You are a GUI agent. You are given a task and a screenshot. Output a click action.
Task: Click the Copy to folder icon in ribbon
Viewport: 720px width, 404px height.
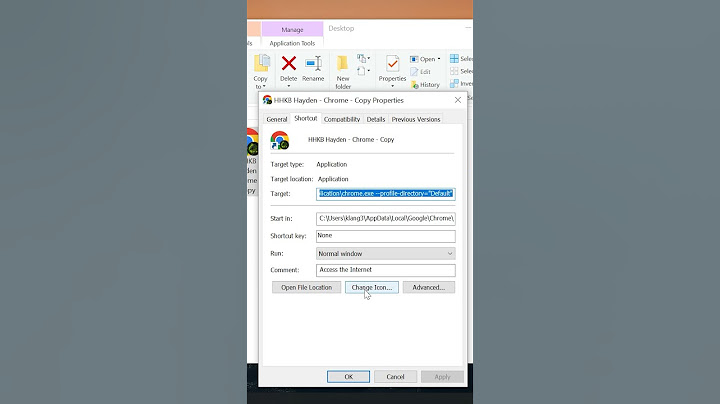[262, 63]
